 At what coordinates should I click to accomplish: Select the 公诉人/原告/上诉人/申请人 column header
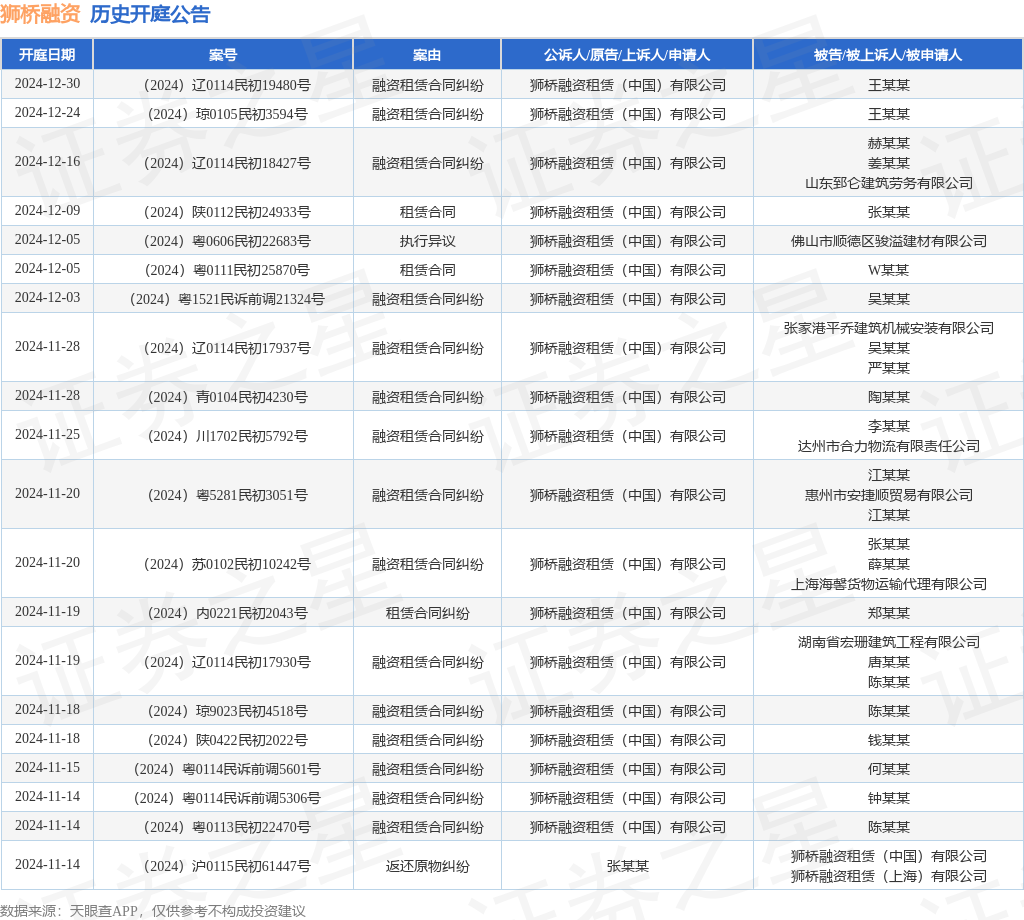(627, 55)
